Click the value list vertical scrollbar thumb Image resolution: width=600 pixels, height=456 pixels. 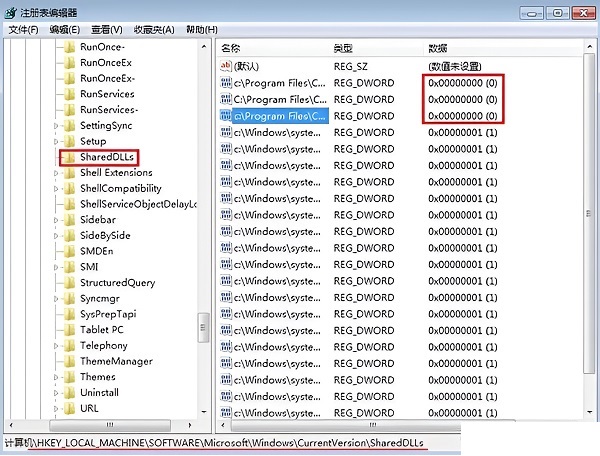(589, 213)
